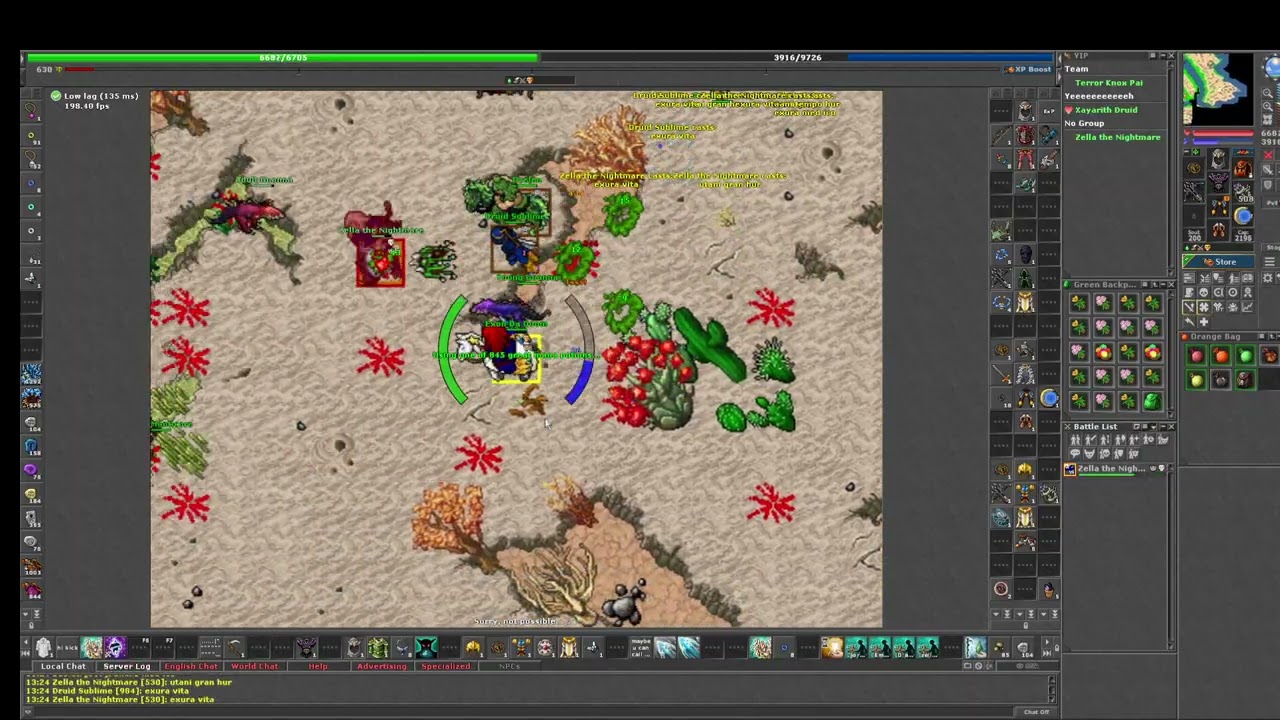Viewport: 1280px width, 720px height.
Task: Select Yeeeeeeeeeeeh in the VIP list
Action: (1098, 96)
